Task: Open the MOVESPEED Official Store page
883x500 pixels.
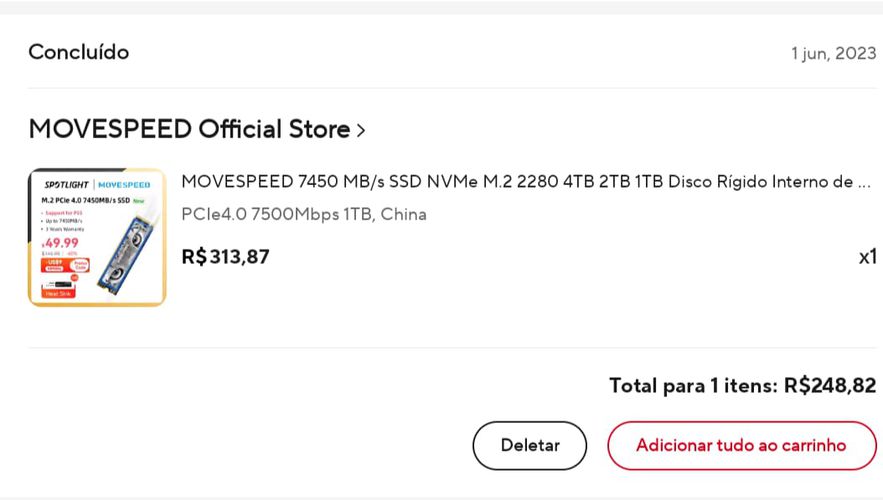Action: coord(190,129)
